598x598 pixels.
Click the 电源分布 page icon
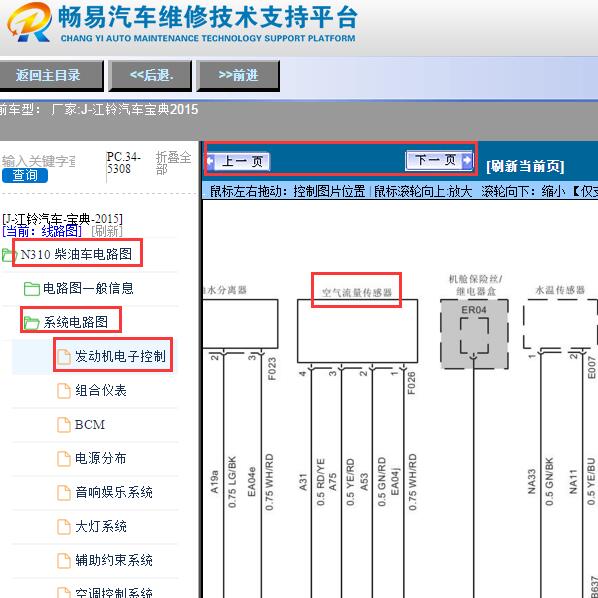(x=64, y=459)
